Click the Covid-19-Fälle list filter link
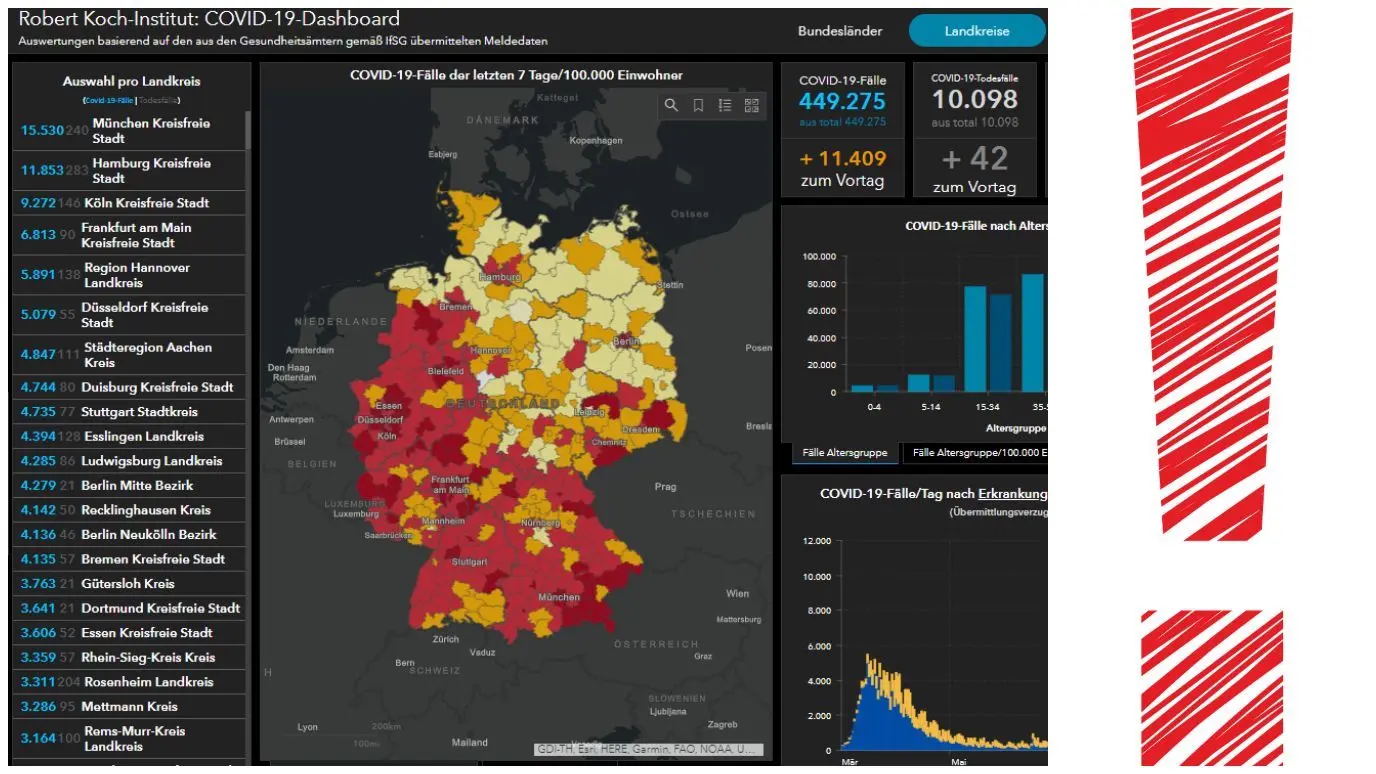Viewport: 1376px width, 774px height. click(x=109, y=100)
